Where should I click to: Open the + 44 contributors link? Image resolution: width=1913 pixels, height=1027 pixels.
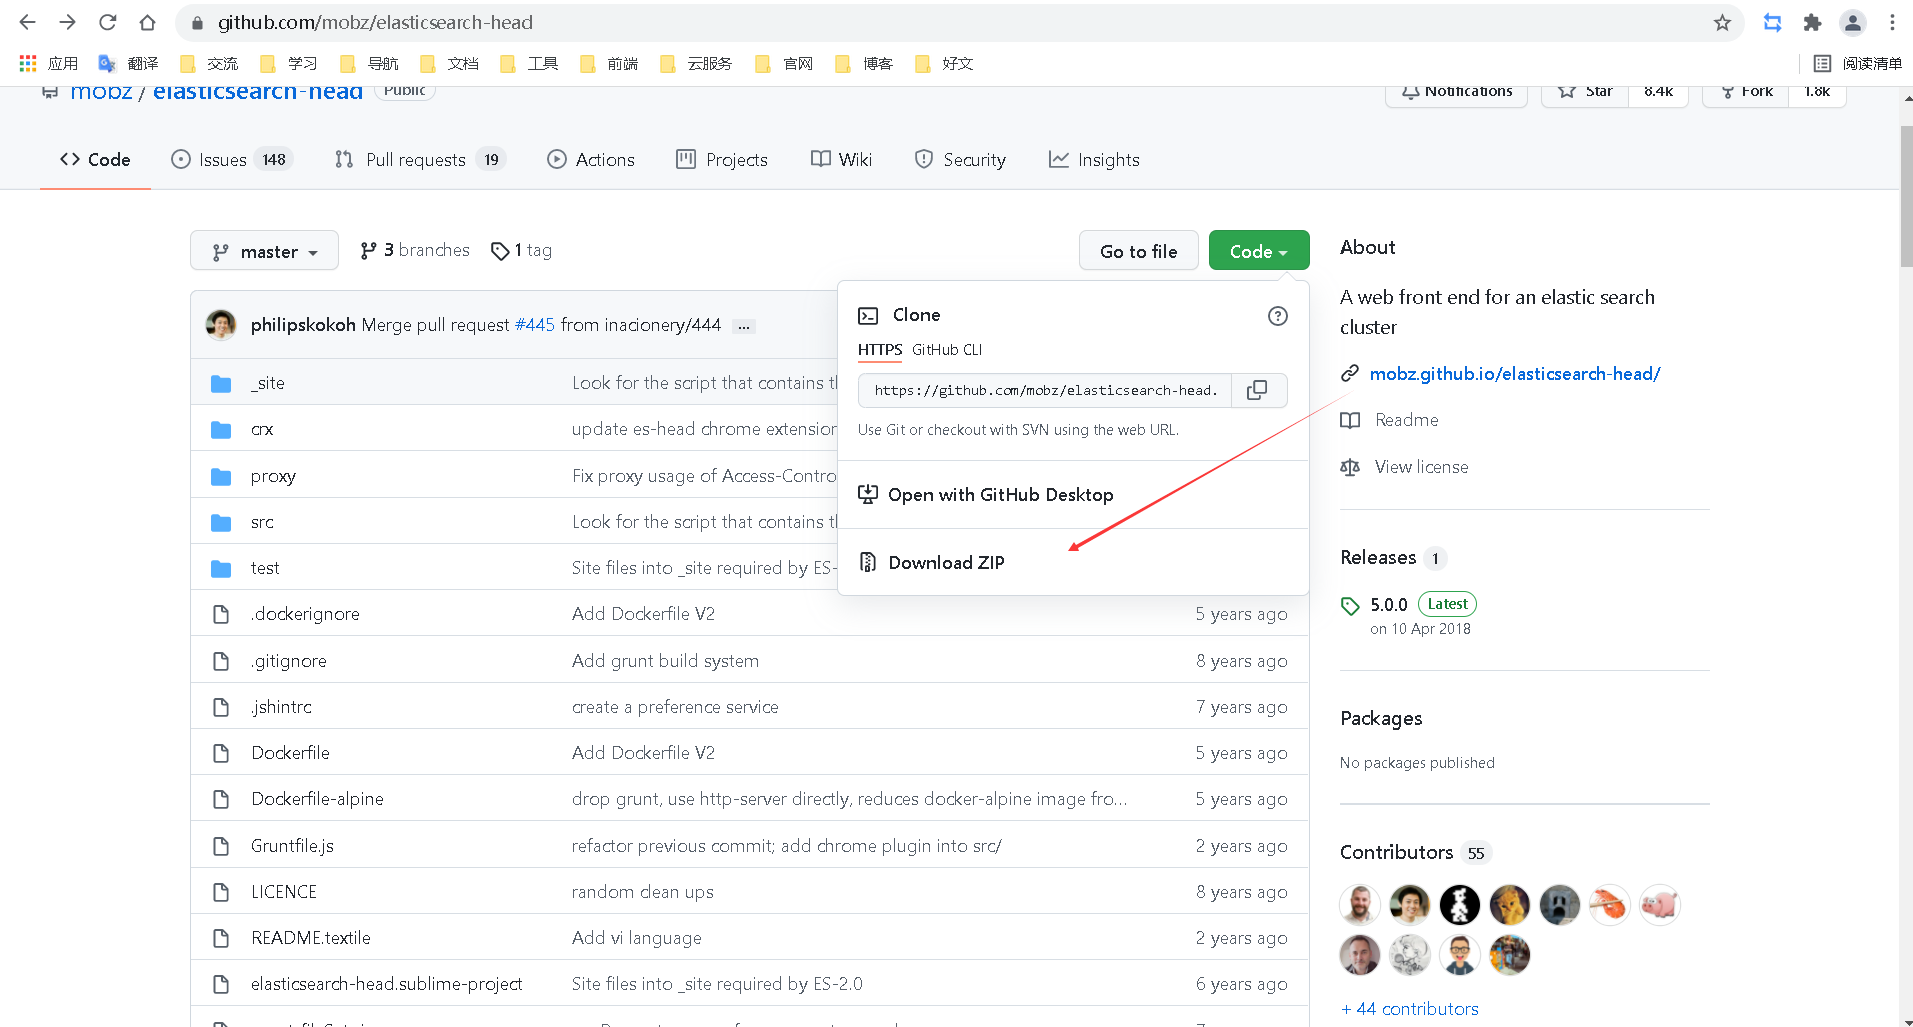(x=1410, y=1009)
